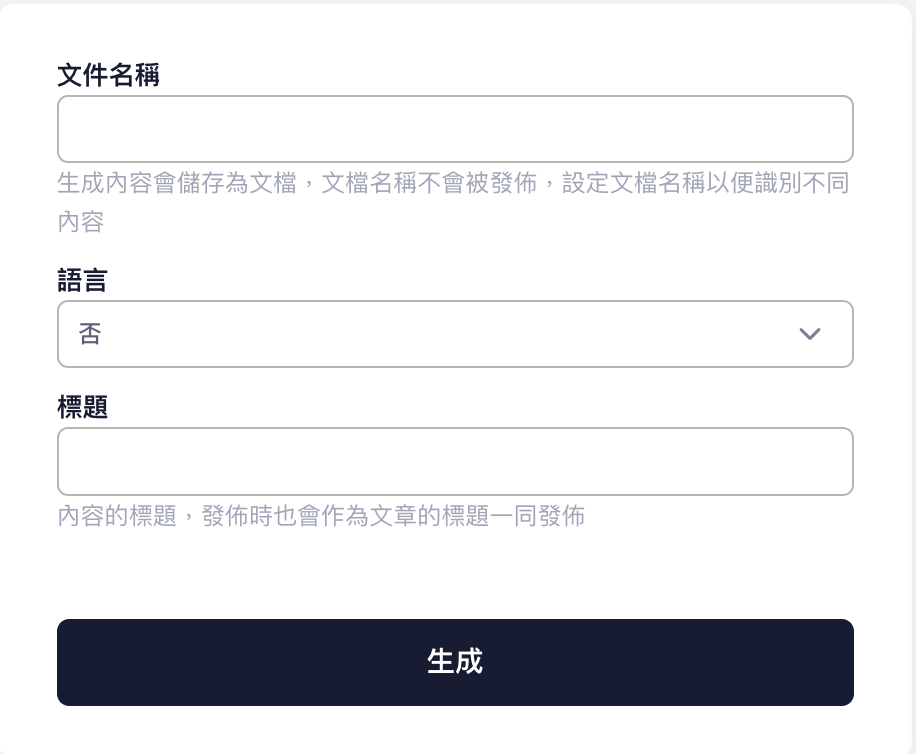Open the 語言 dropdown menu

pos(455,334)
